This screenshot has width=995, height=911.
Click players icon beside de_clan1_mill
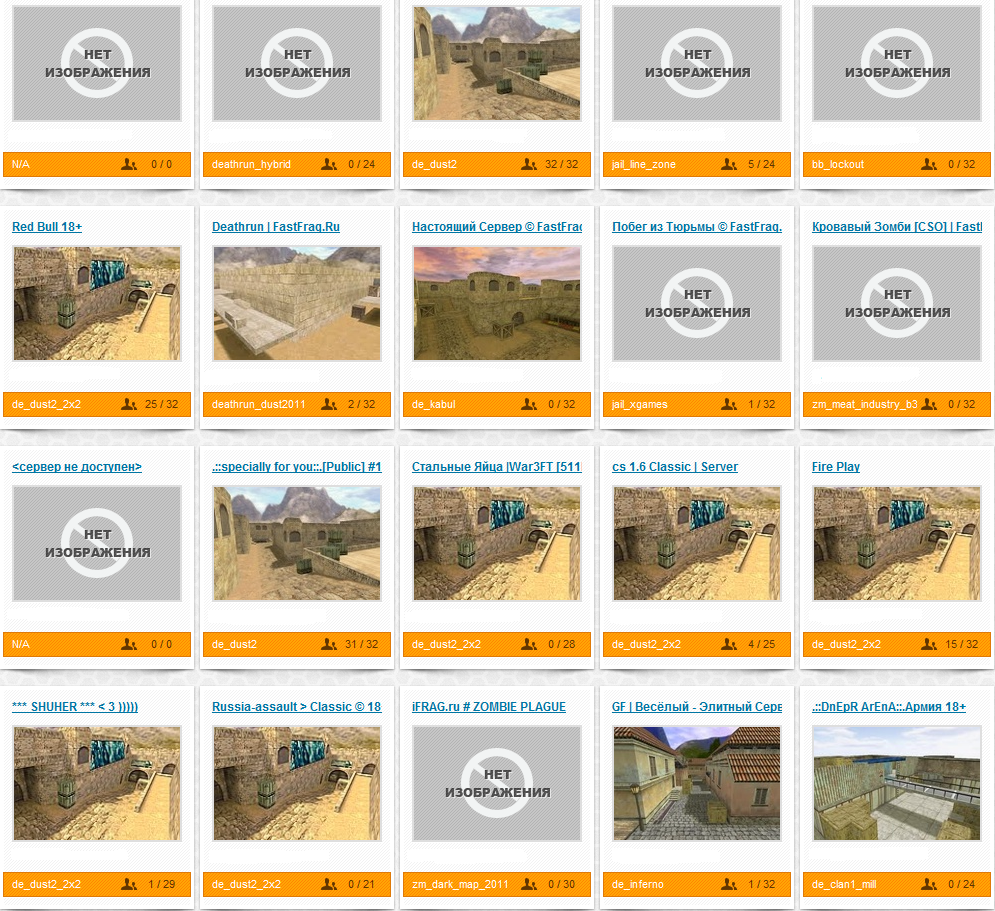(928, 884)
